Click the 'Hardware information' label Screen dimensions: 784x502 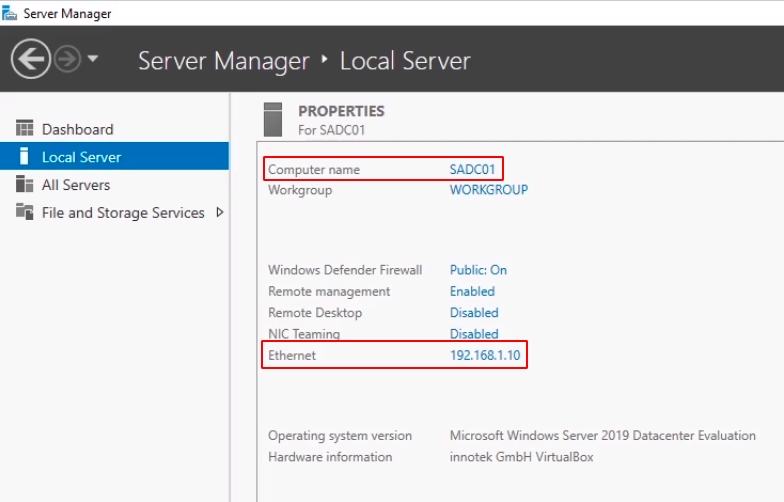point(330,457)
